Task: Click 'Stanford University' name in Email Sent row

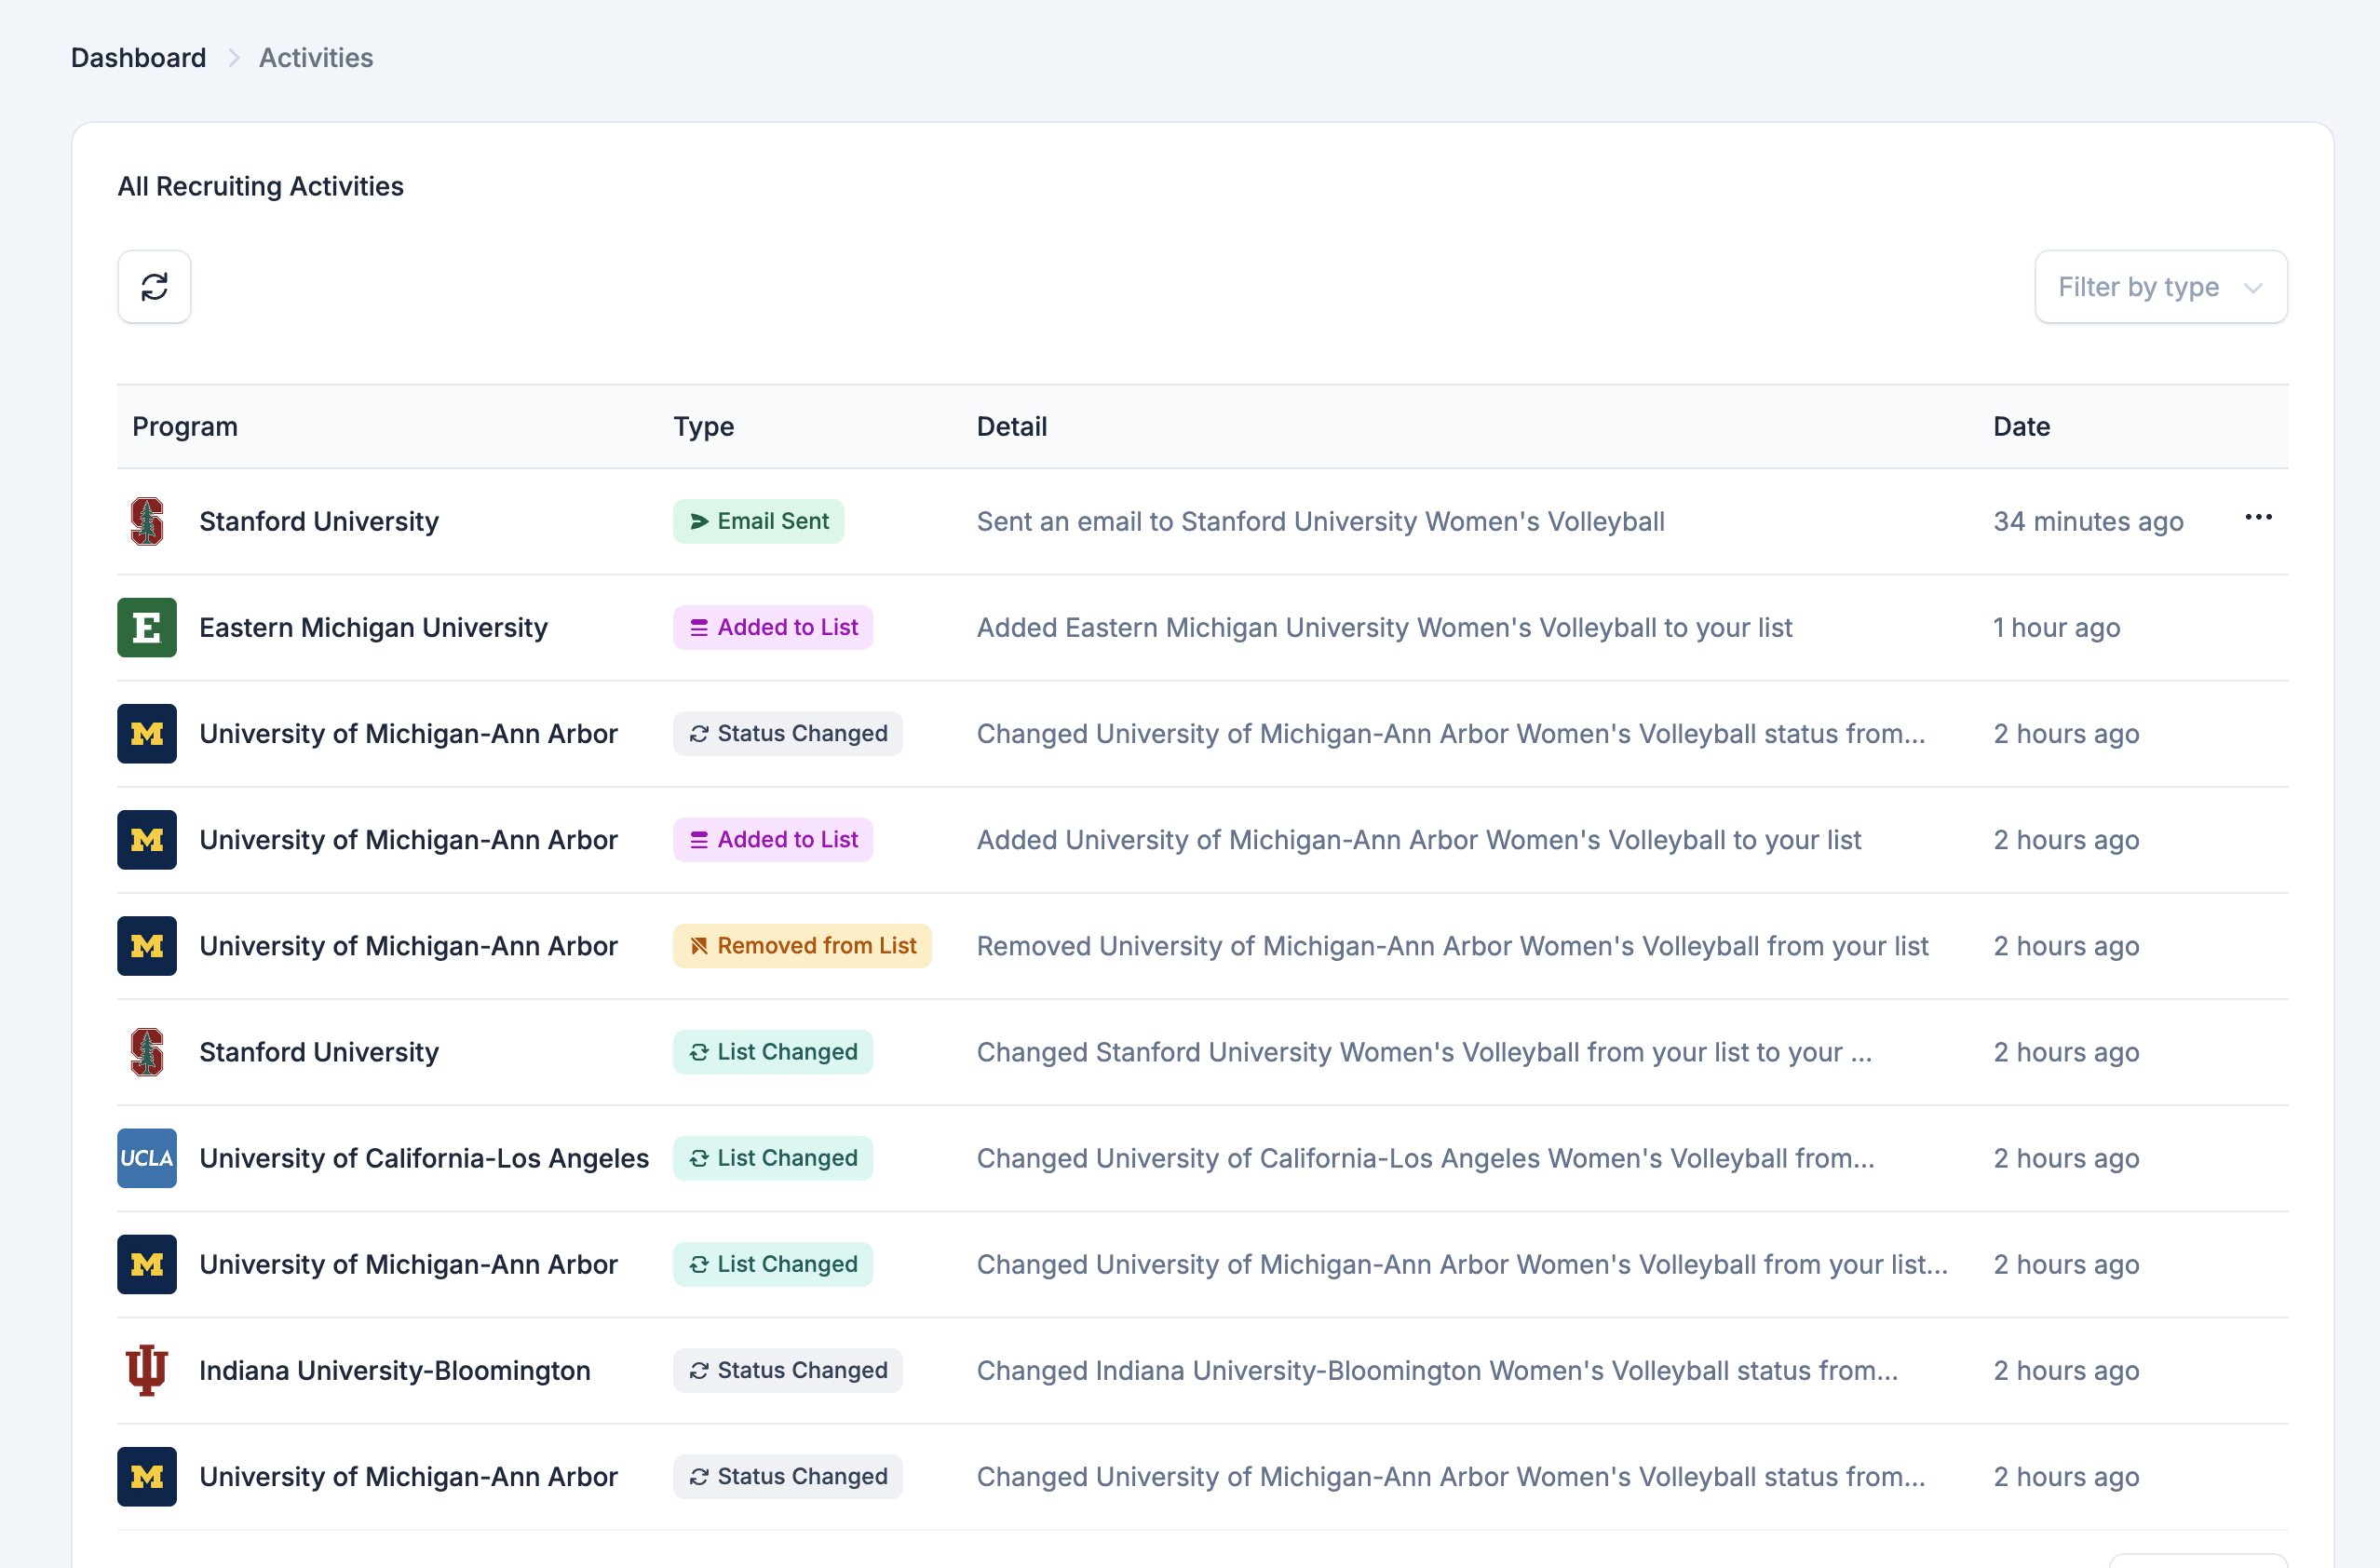Action: (x=319, y=521)
